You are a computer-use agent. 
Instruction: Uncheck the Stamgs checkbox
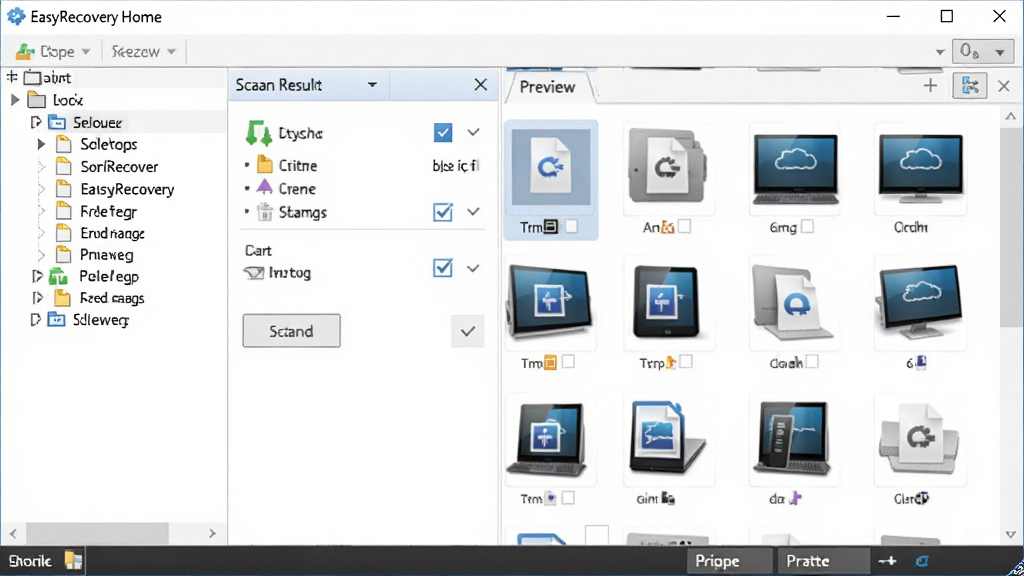pos(443,212)
